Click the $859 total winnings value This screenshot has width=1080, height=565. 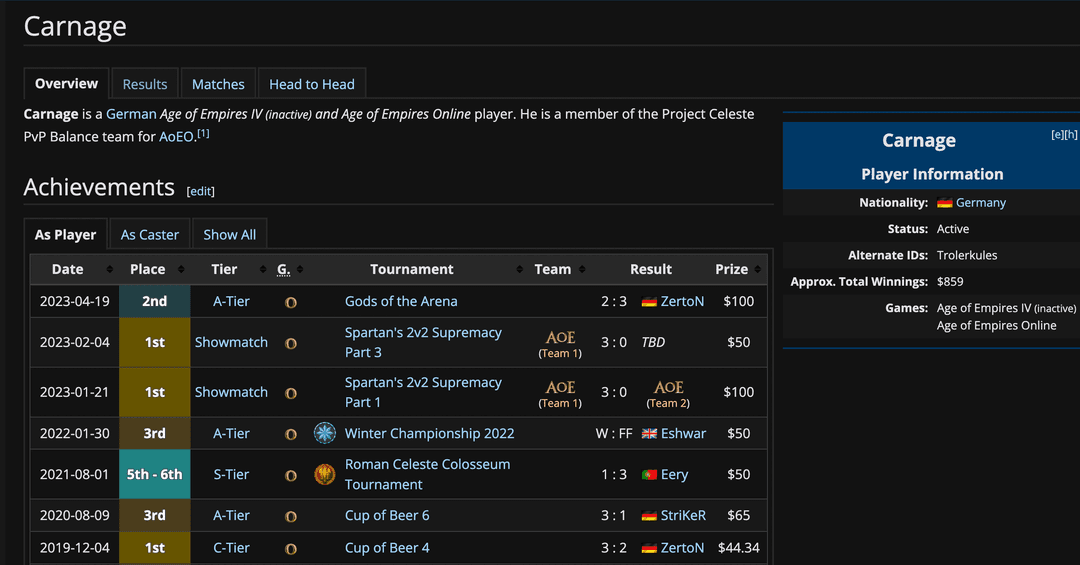[950, 282]
